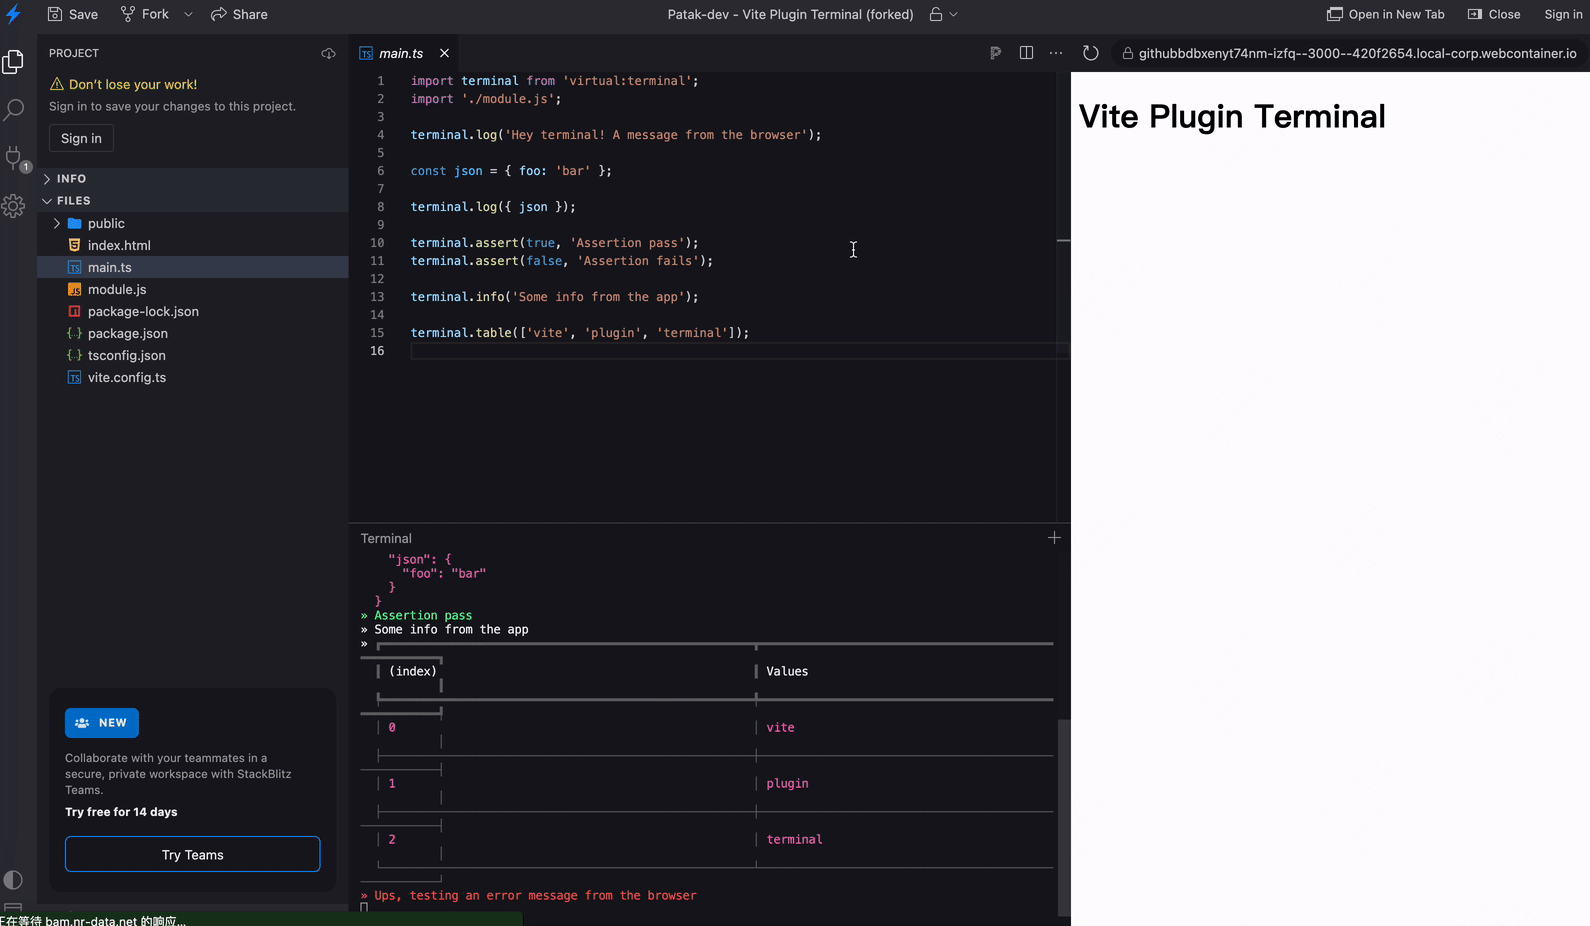The width and height of the screenshot is (1590, 926).
Task: Click the Prettier format icon
Action: pyautogui.click(x=995, y=53)
